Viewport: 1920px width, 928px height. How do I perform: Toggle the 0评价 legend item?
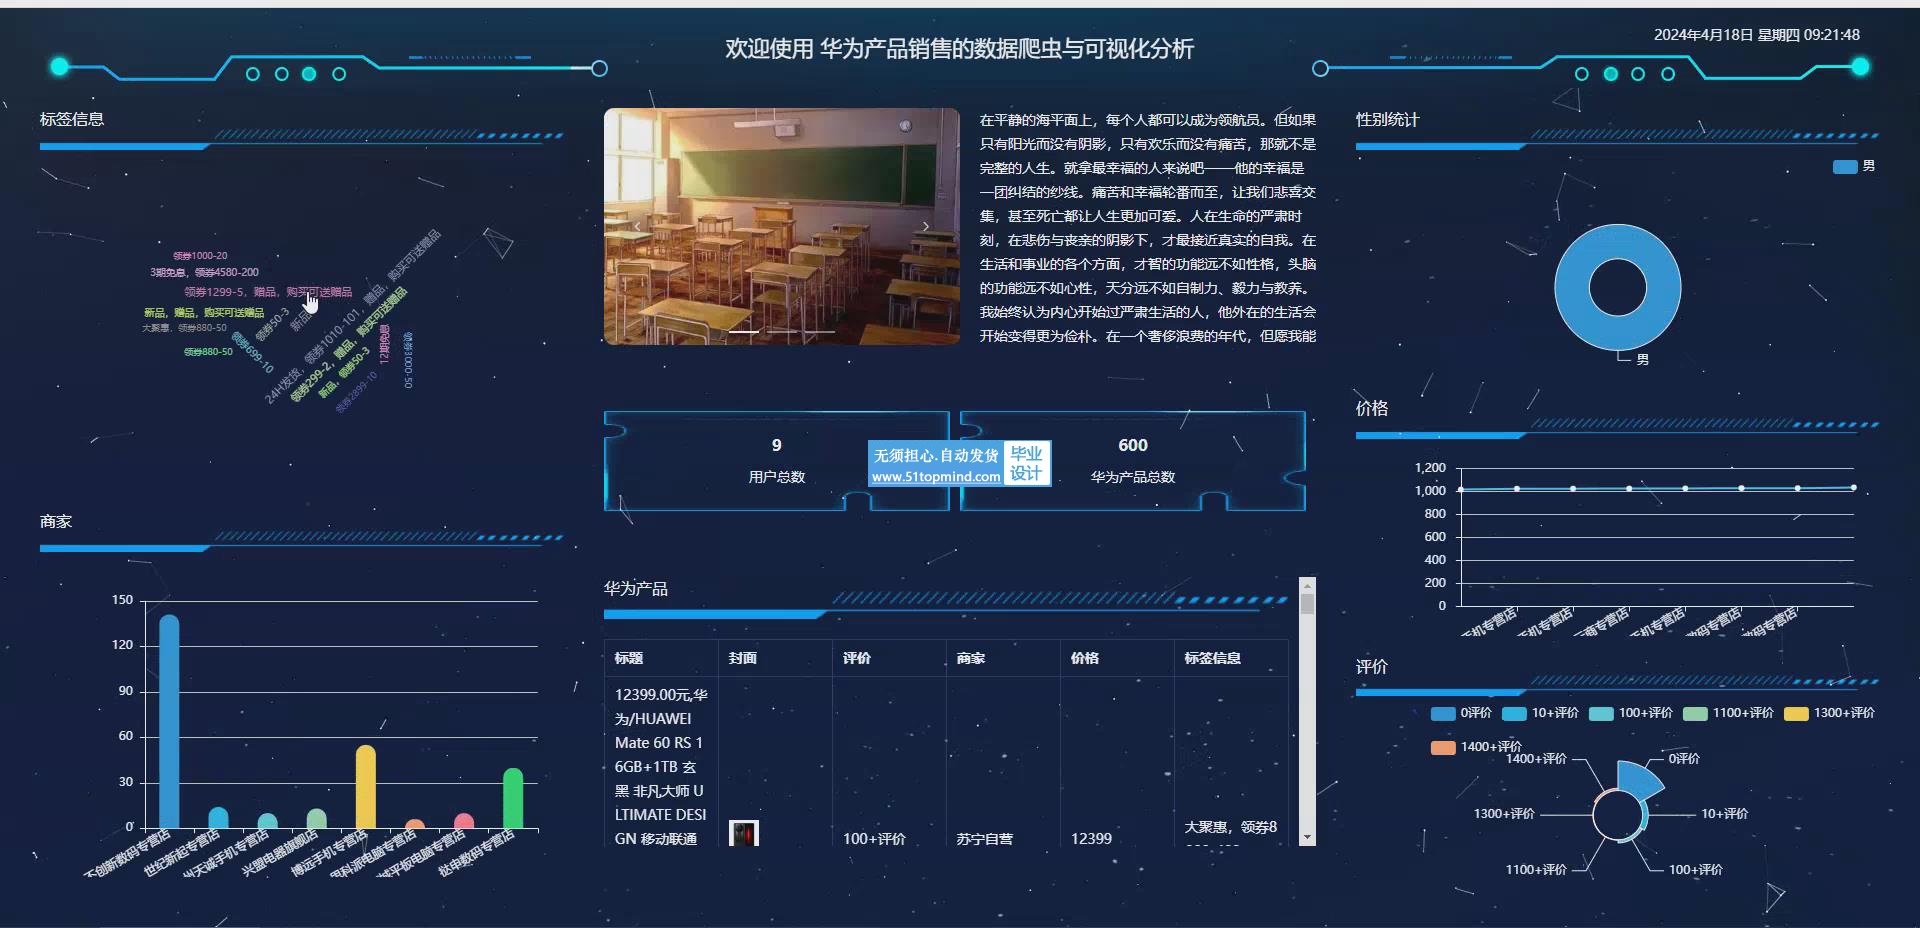(x=1461, y=713)
